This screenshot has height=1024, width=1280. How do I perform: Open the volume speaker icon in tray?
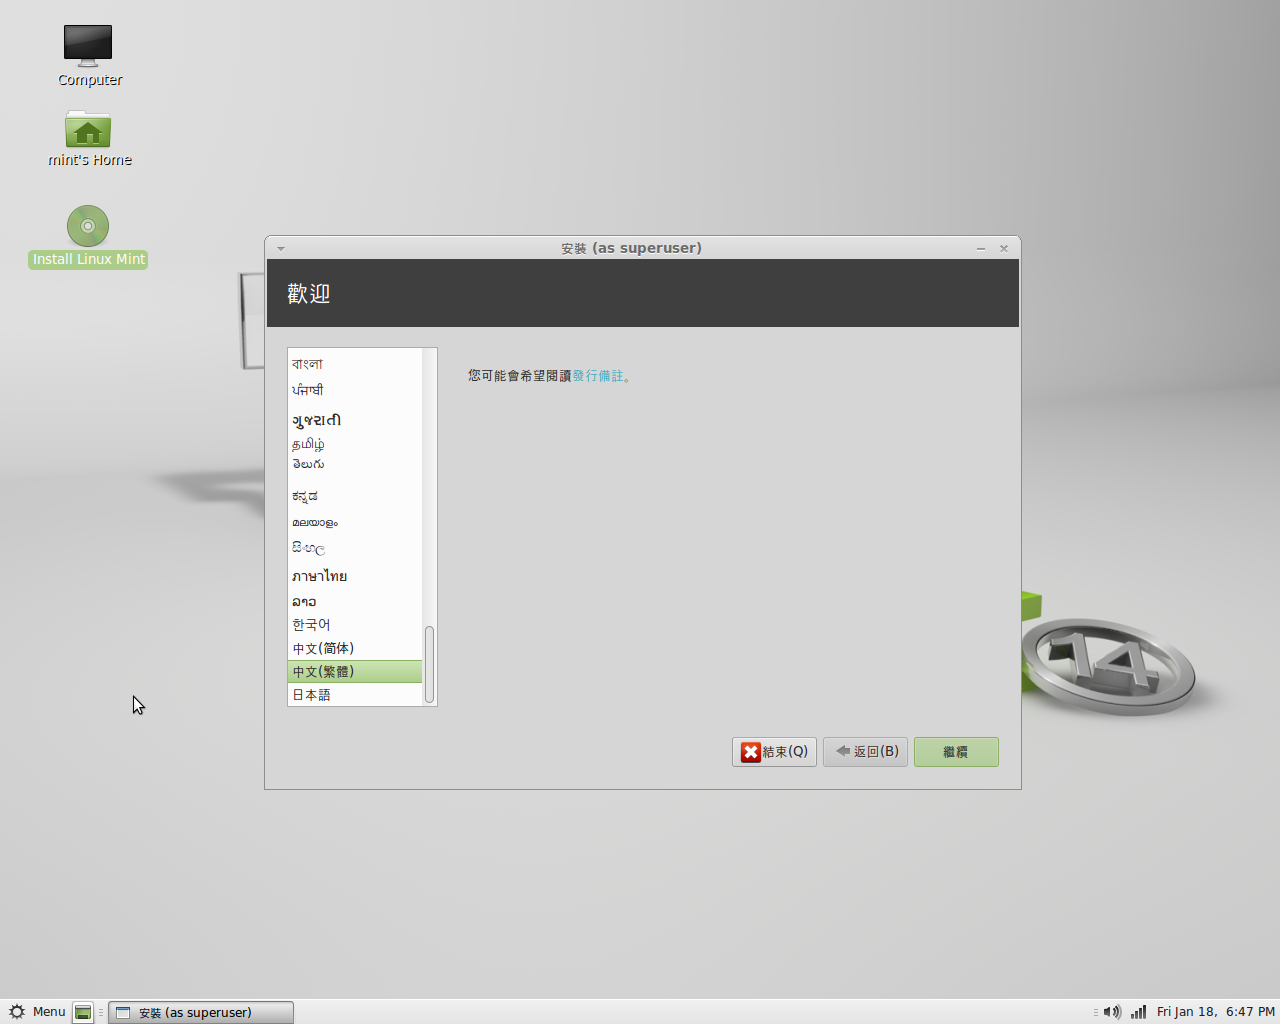1112,1012
